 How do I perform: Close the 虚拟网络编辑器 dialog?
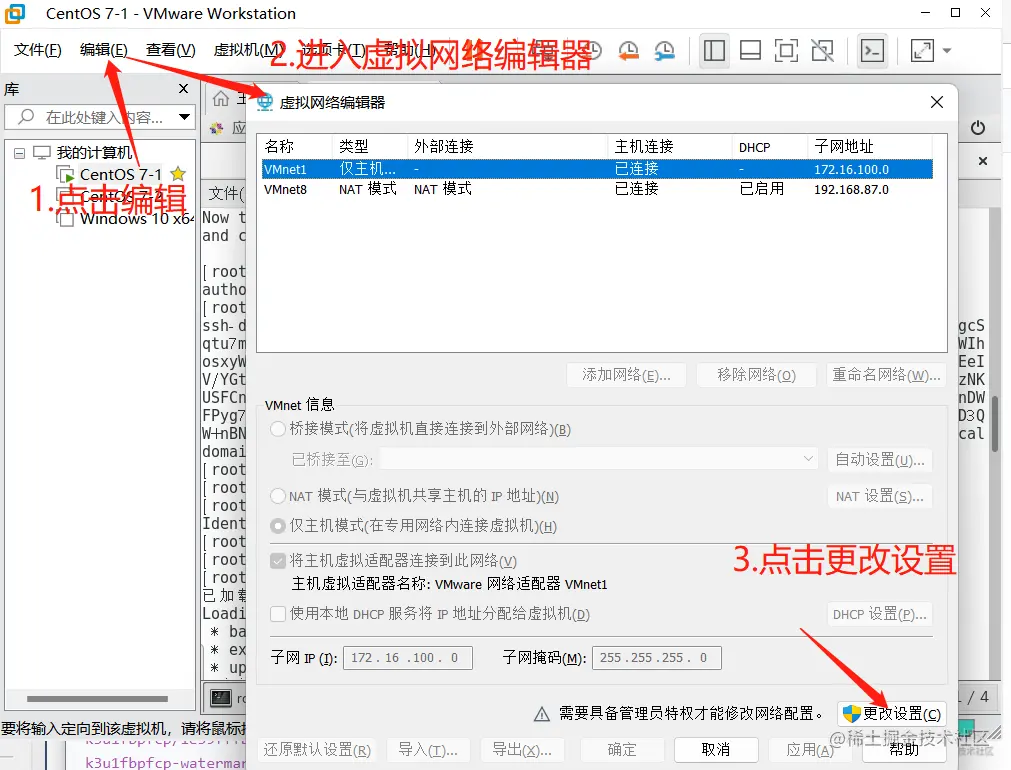tap(937, 102)
